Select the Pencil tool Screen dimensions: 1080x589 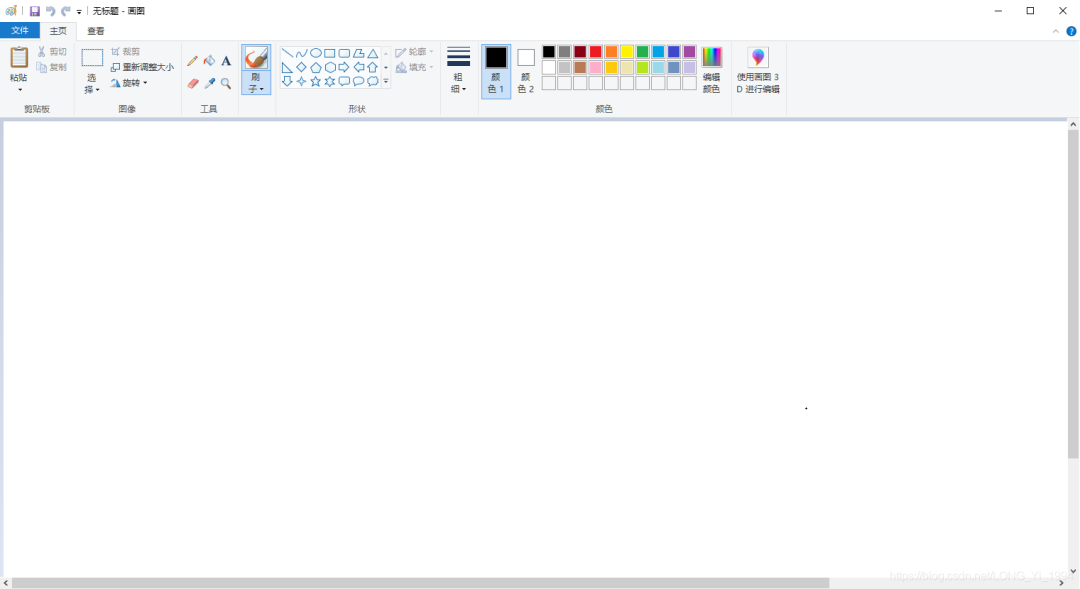click(191, 60)
